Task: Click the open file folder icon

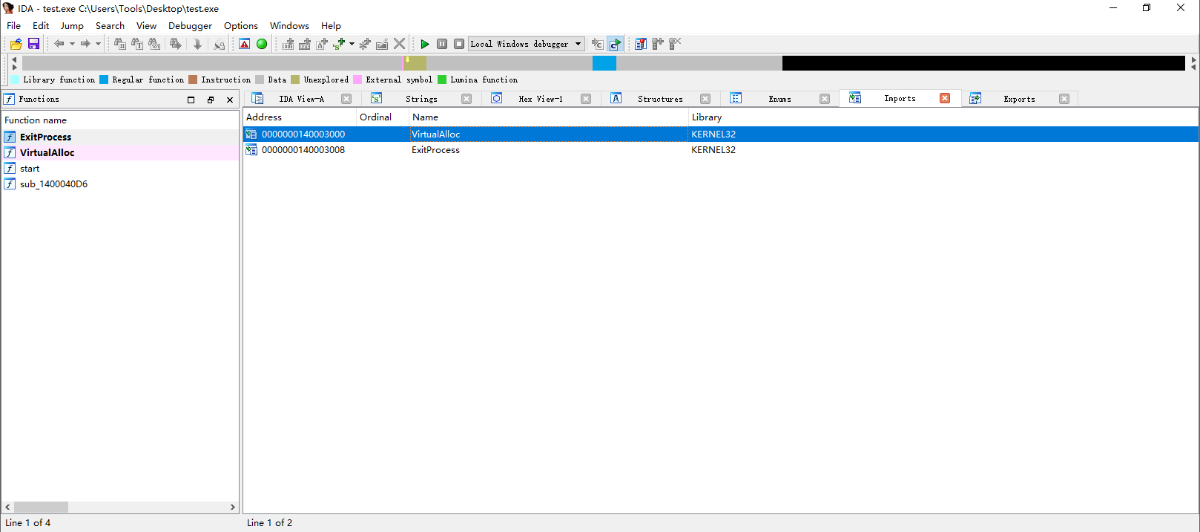Action: [x=16, y=44]
